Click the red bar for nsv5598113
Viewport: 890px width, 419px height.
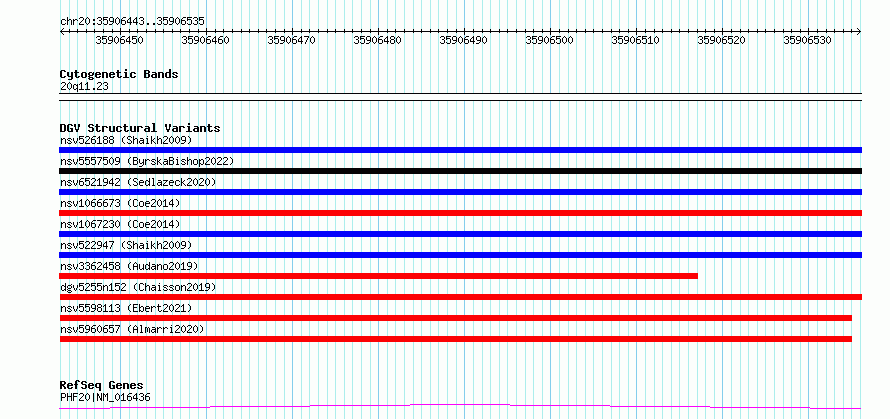456,318
